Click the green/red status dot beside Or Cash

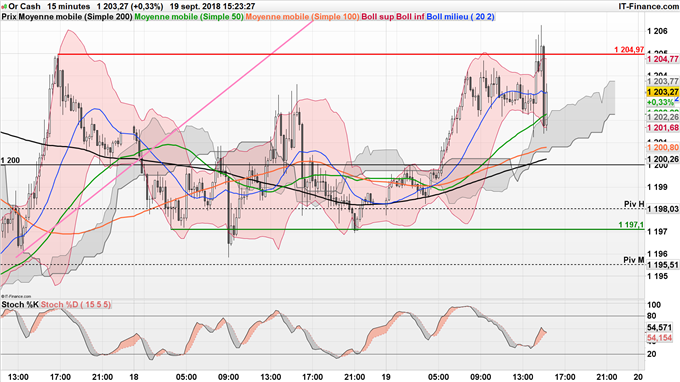pos(4,7)
